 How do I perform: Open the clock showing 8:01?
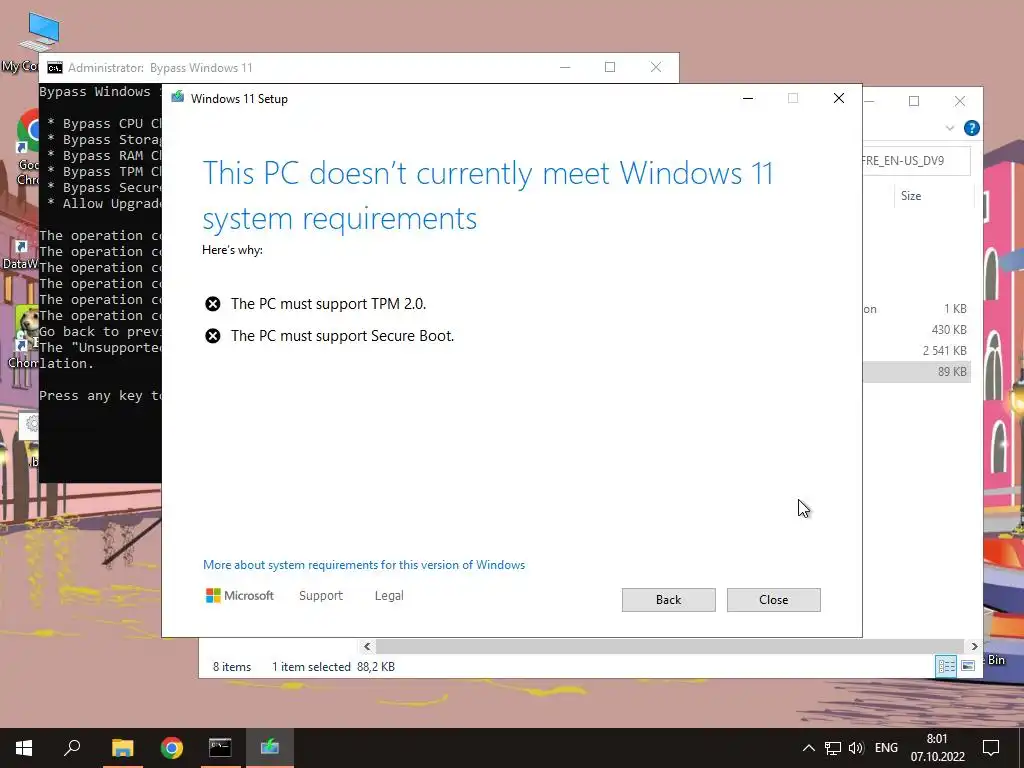[x=937, y=748]
